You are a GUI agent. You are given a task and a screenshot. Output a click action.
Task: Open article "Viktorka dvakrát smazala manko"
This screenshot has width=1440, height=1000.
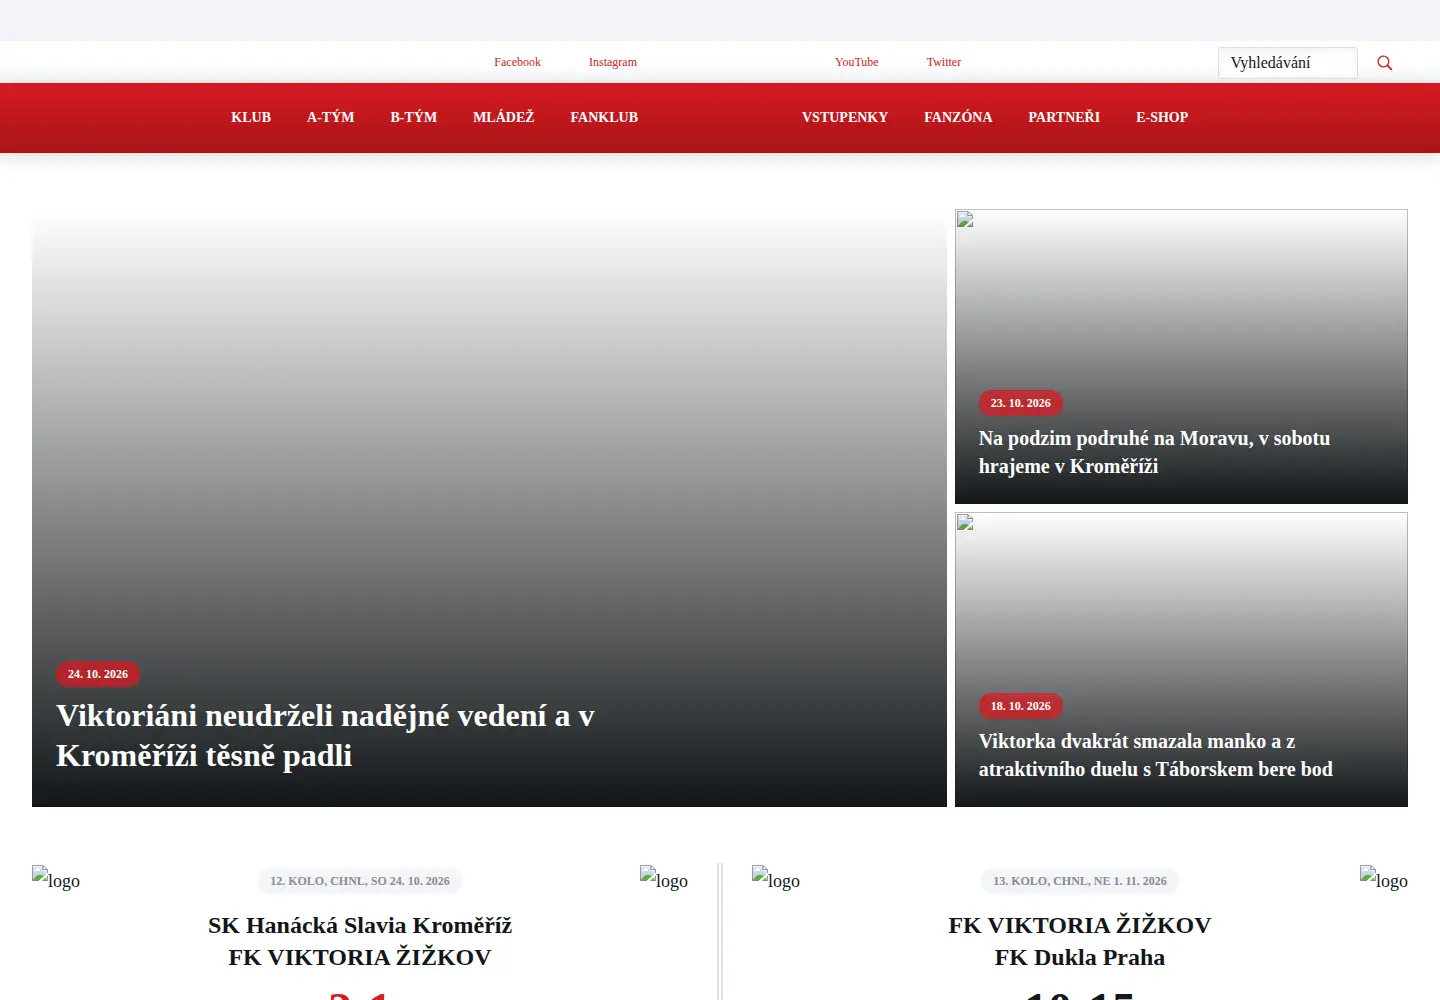pyautogui.click(x=1156, y=755)
